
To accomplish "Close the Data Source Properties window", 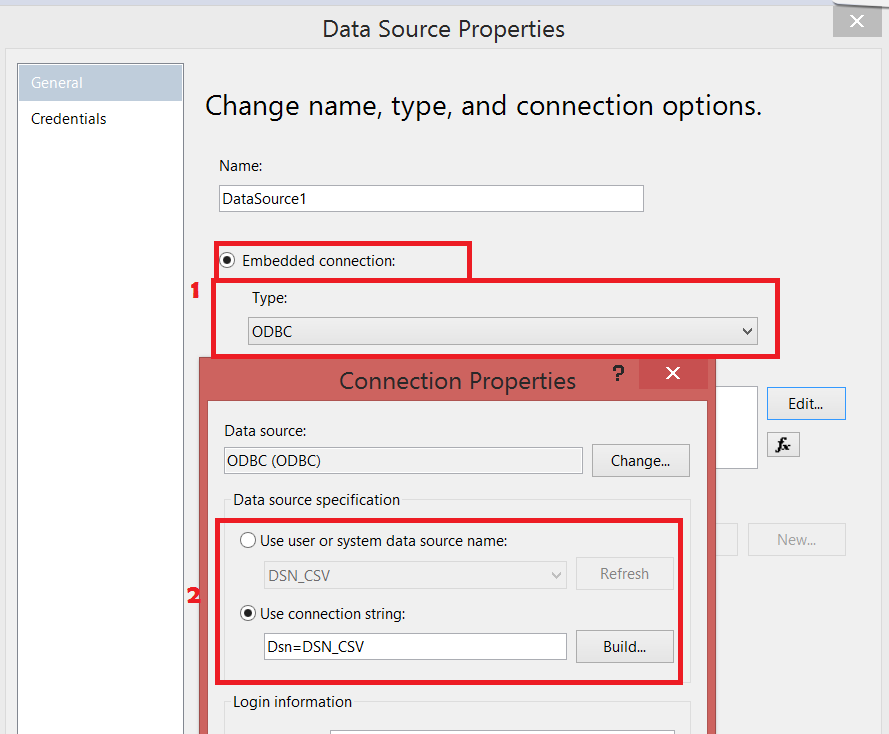I will point(856,22).
